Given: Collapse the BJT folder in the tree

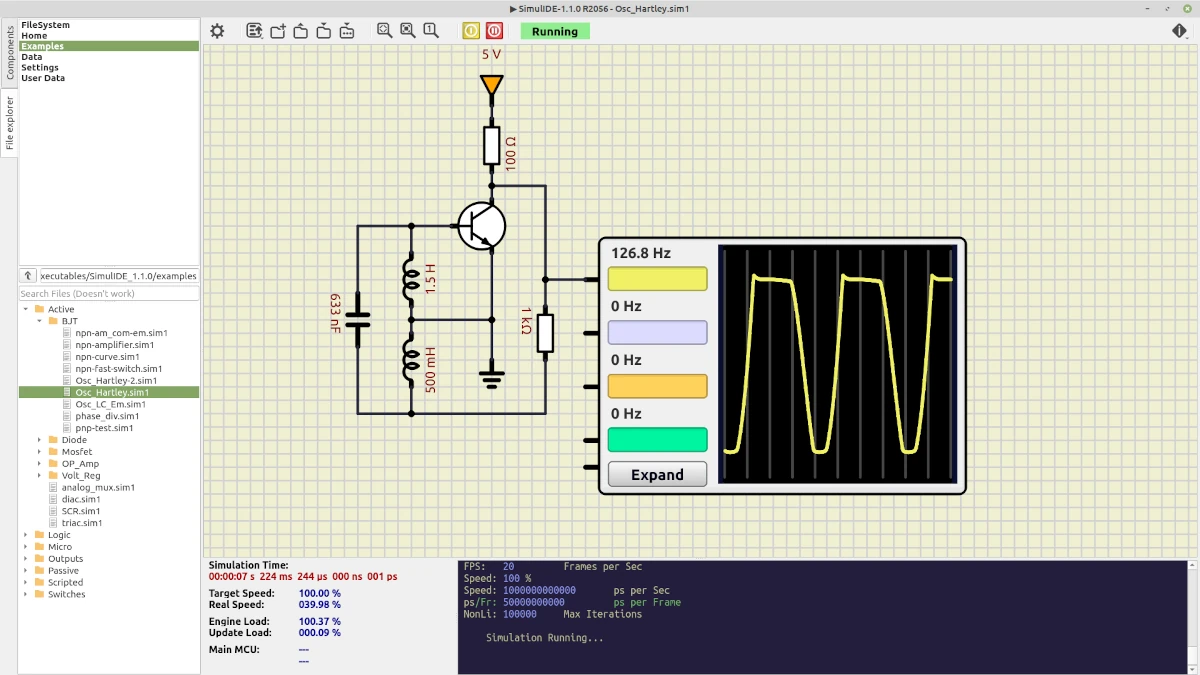Looking at the screenshot, I should click(x=40, y=321).
